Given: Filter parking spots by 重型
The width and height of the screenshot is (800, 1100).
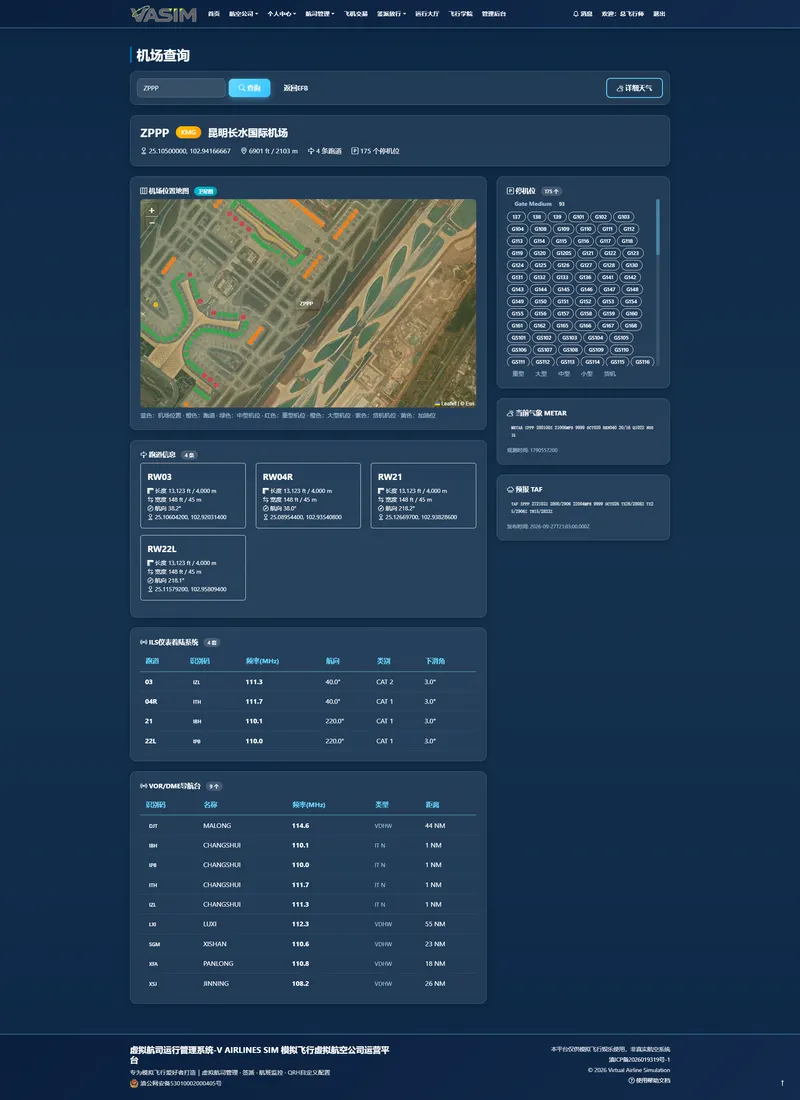Looking at the screenshot, I should 518,374.
